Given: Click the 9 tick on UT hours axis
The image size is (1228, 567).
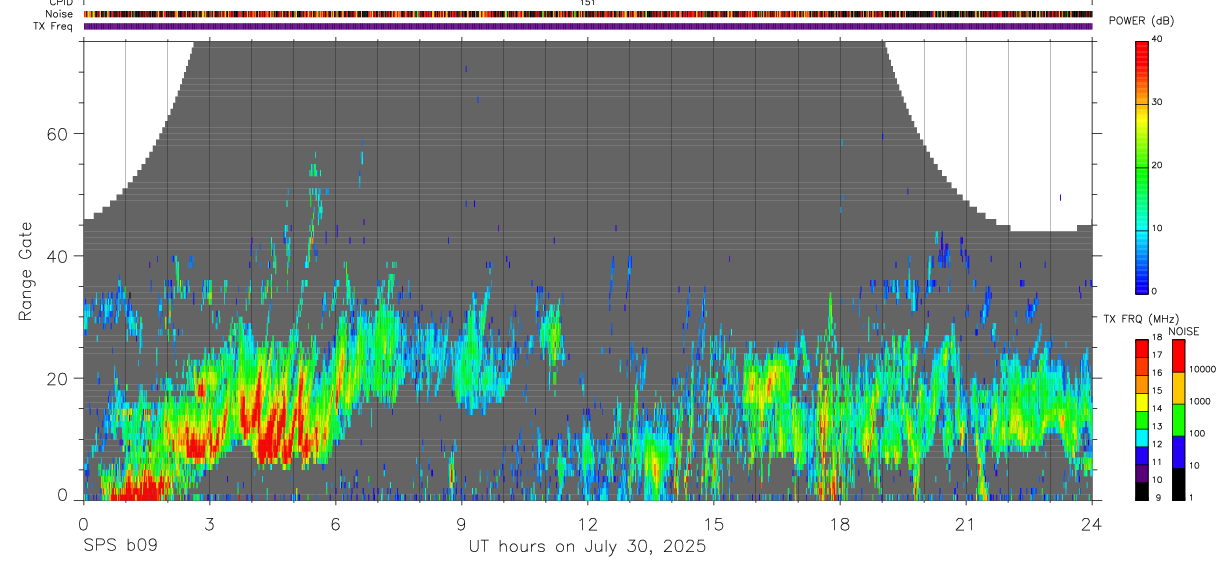Looking at the screenshot, I should point(461,524).
